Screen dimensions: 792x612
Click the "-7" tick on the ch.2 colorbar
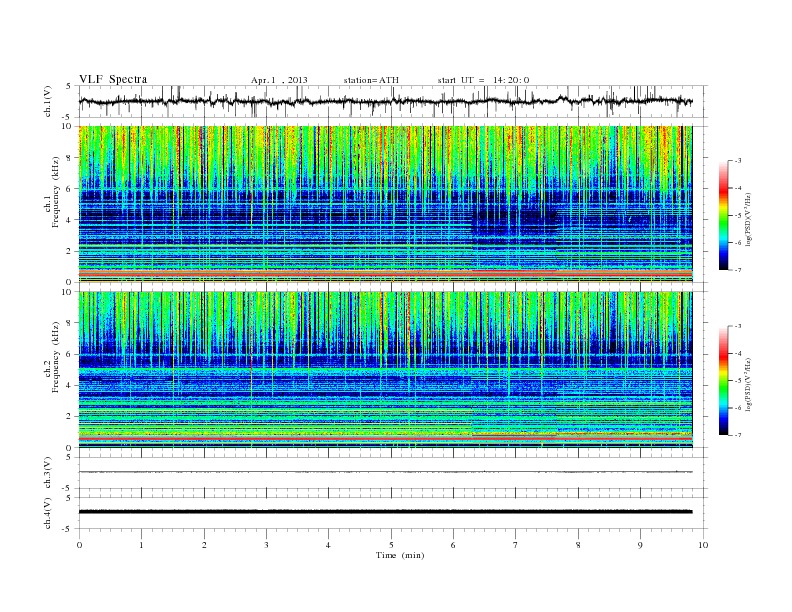click(x=738, y=435)
